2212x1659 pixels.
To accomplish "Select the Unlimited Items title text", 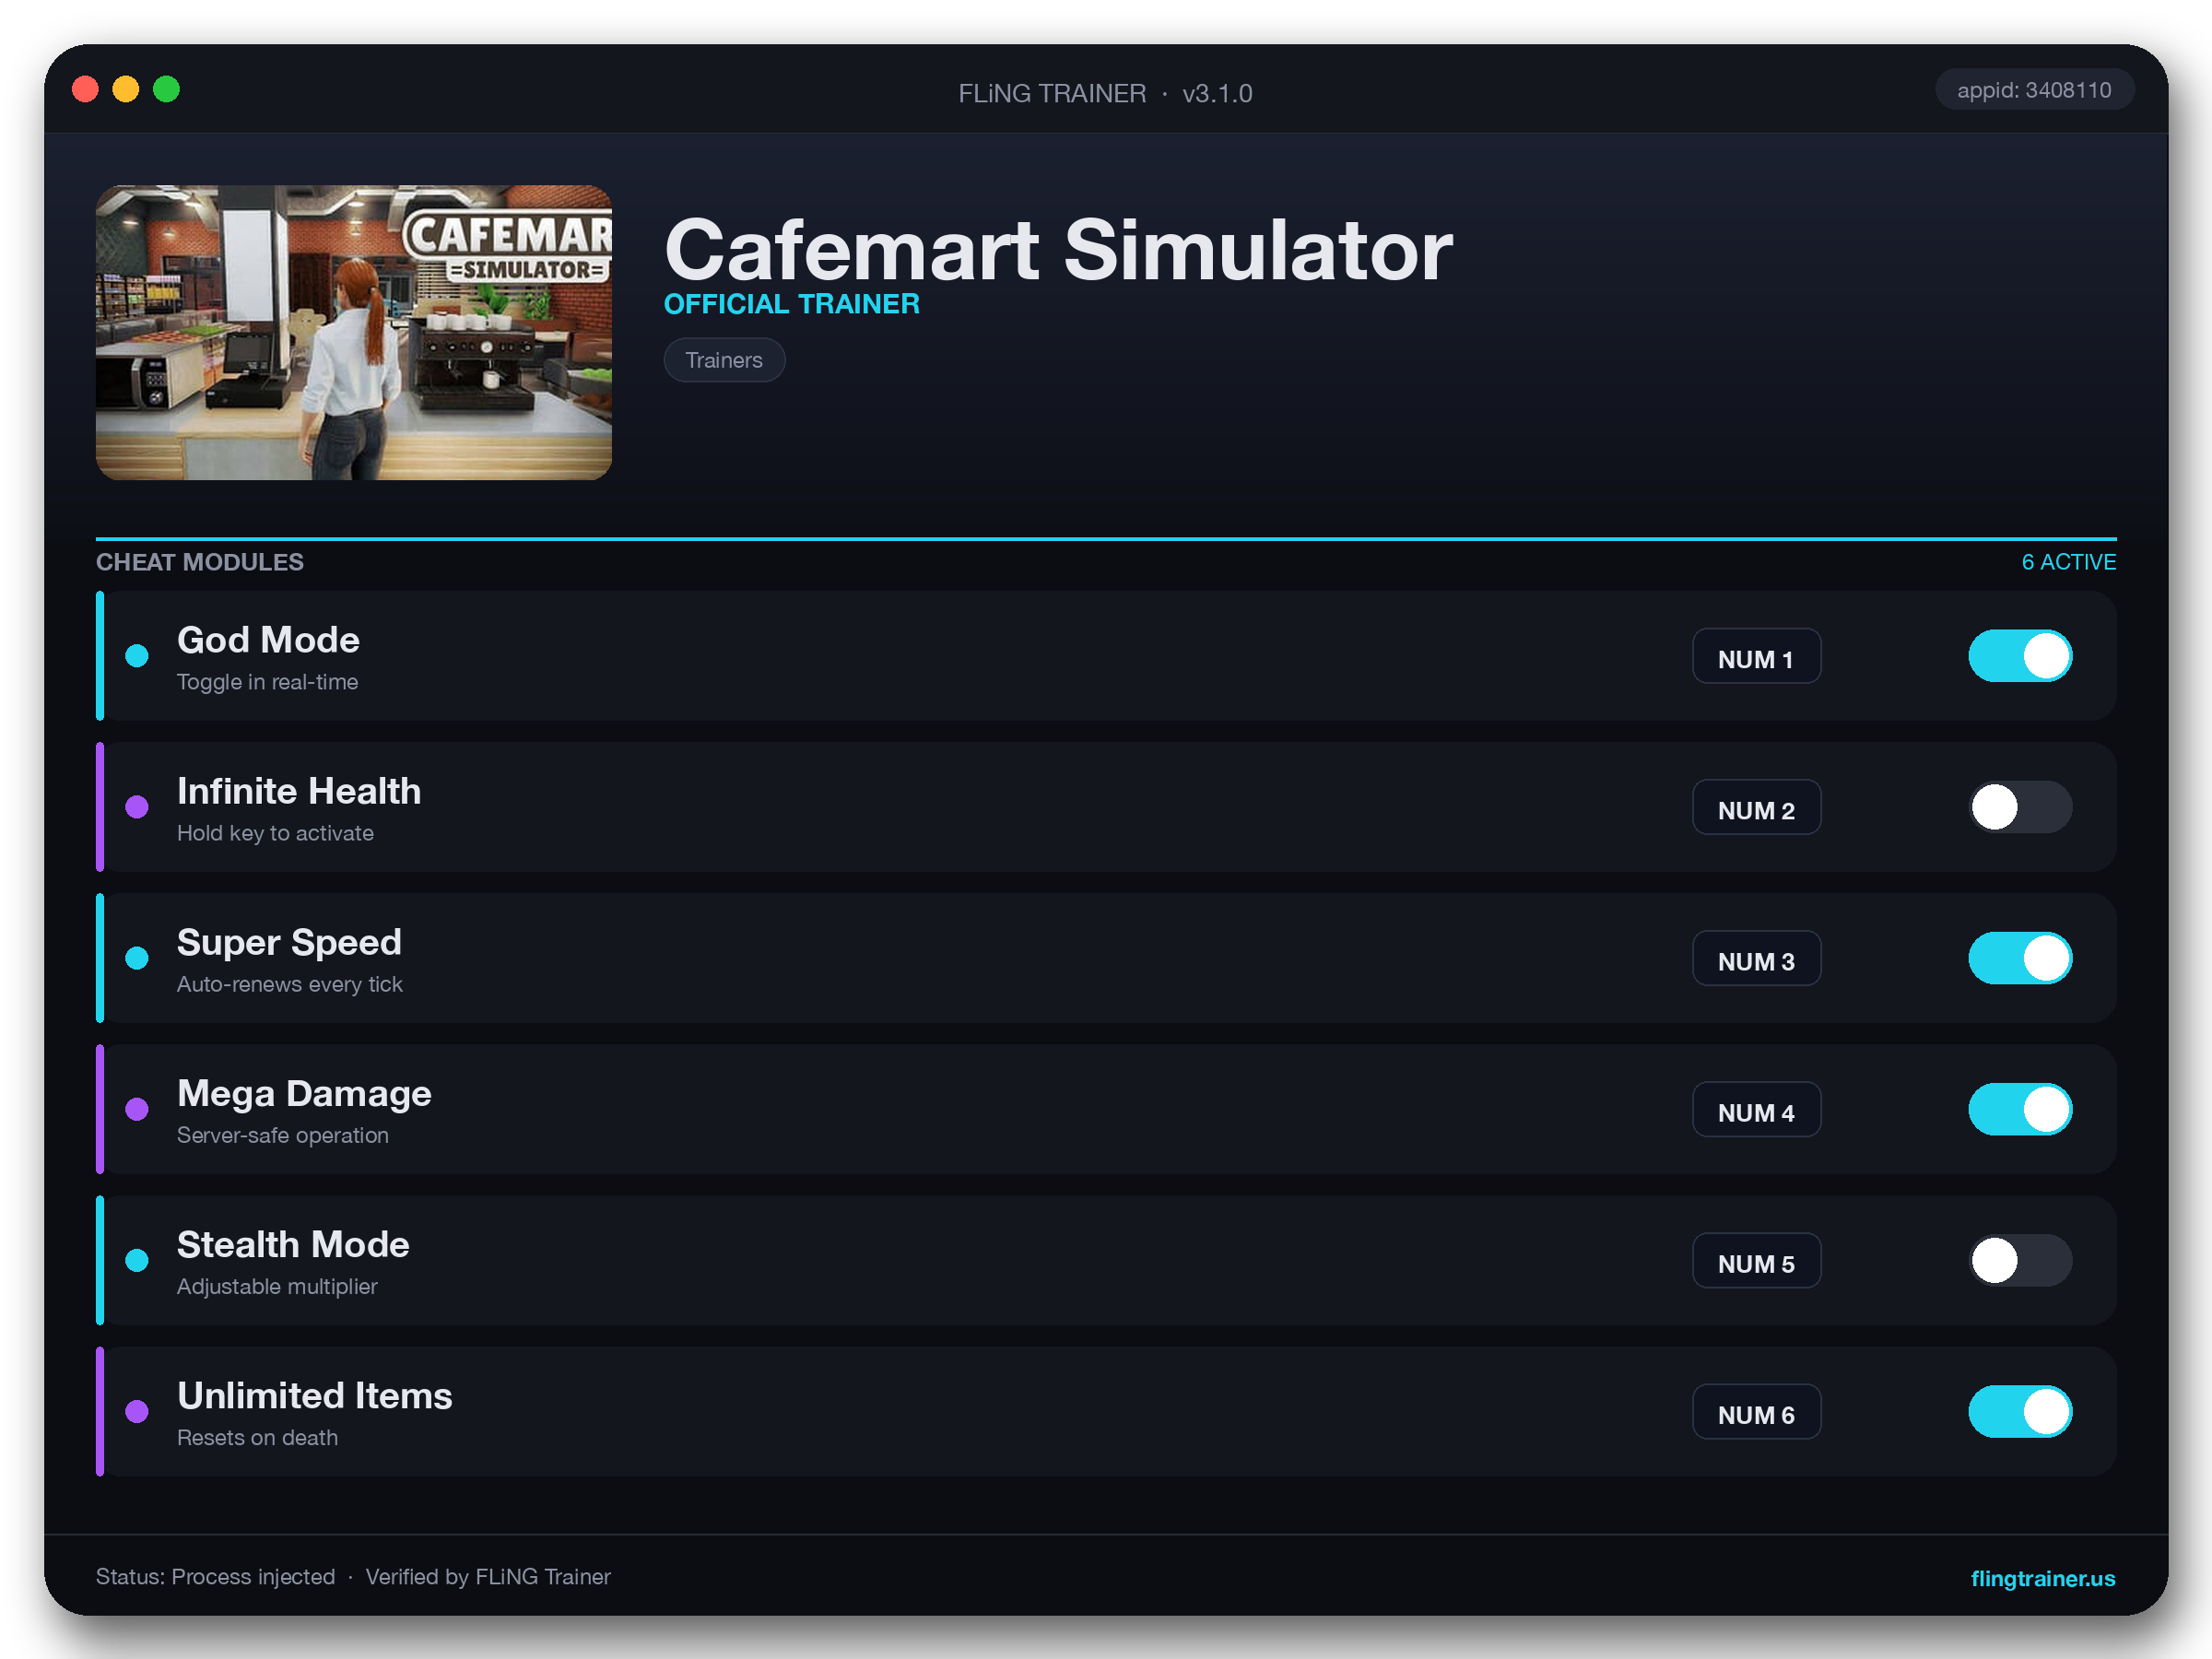I will click(x=314, y=1396).
